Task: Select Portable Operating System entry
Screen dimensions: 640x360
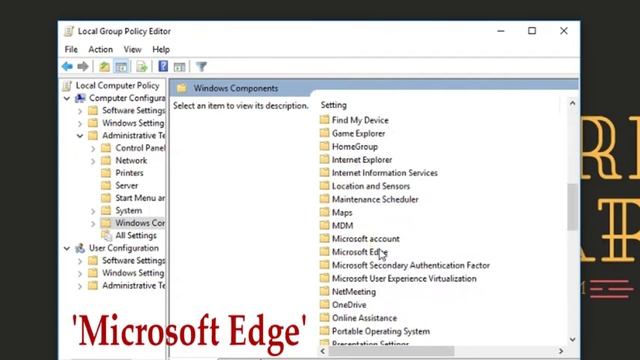Action: click(381, 331)
